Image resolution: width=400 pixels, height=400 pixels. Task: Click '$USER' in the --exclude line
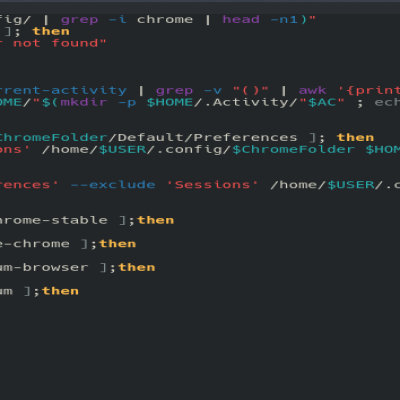click(351, 185)
